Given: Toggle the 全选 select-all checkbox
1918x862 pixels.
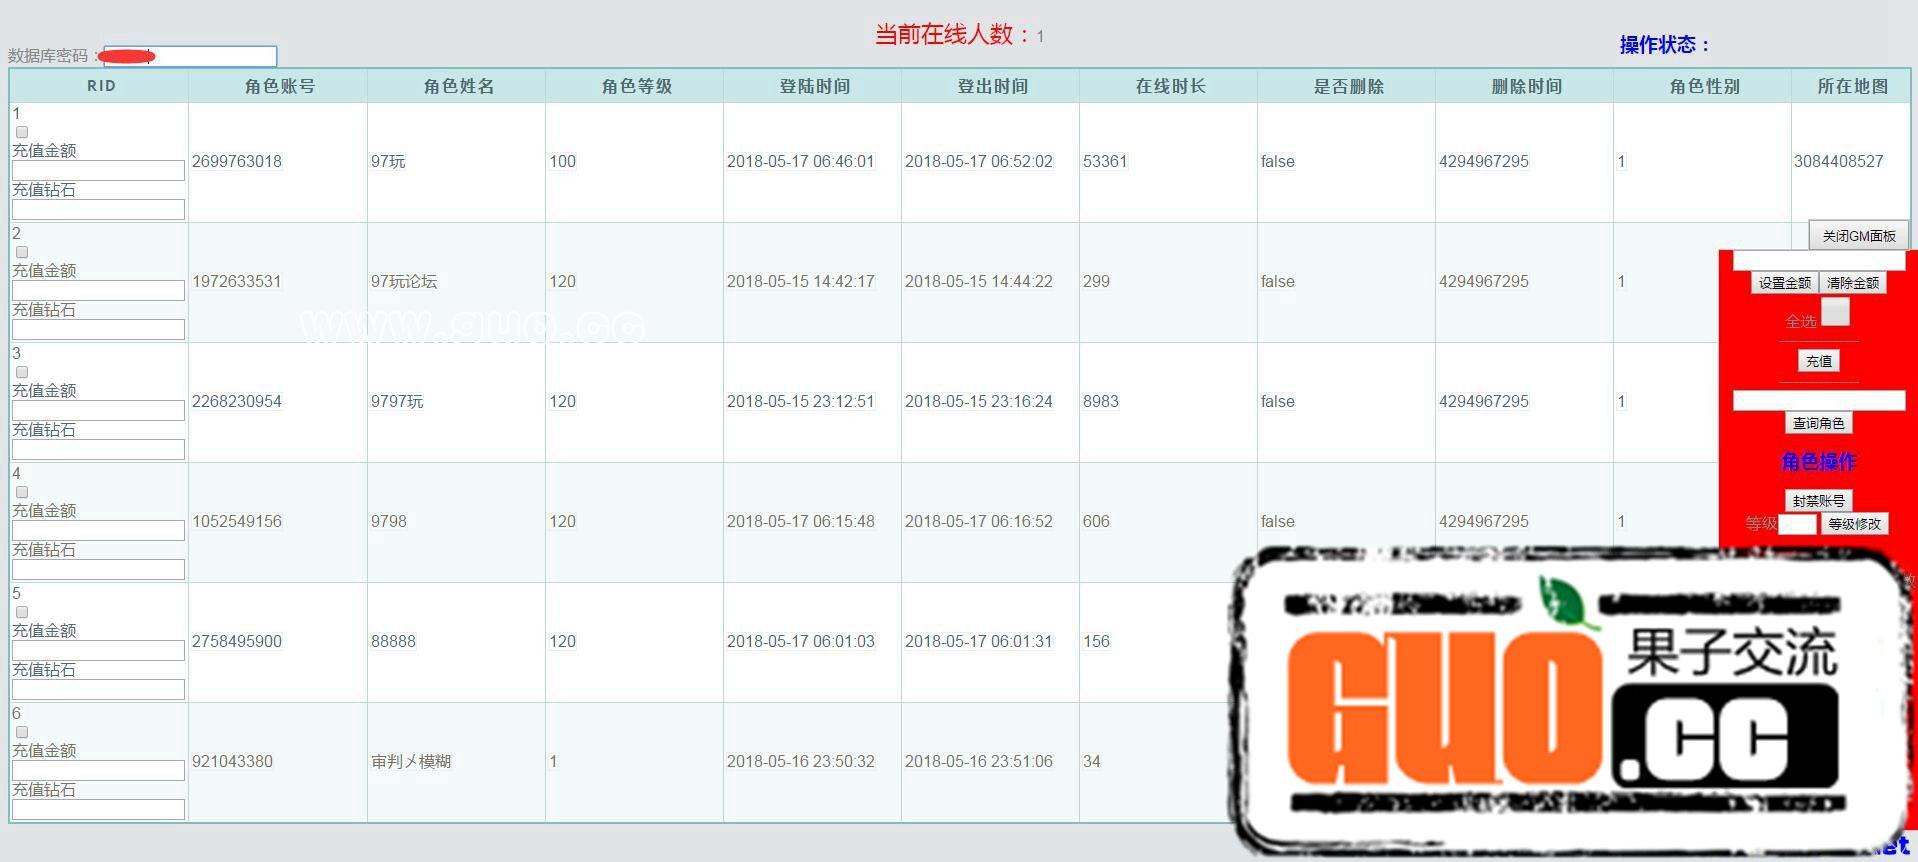Looking at the screenshot, I should (1835, 313).
